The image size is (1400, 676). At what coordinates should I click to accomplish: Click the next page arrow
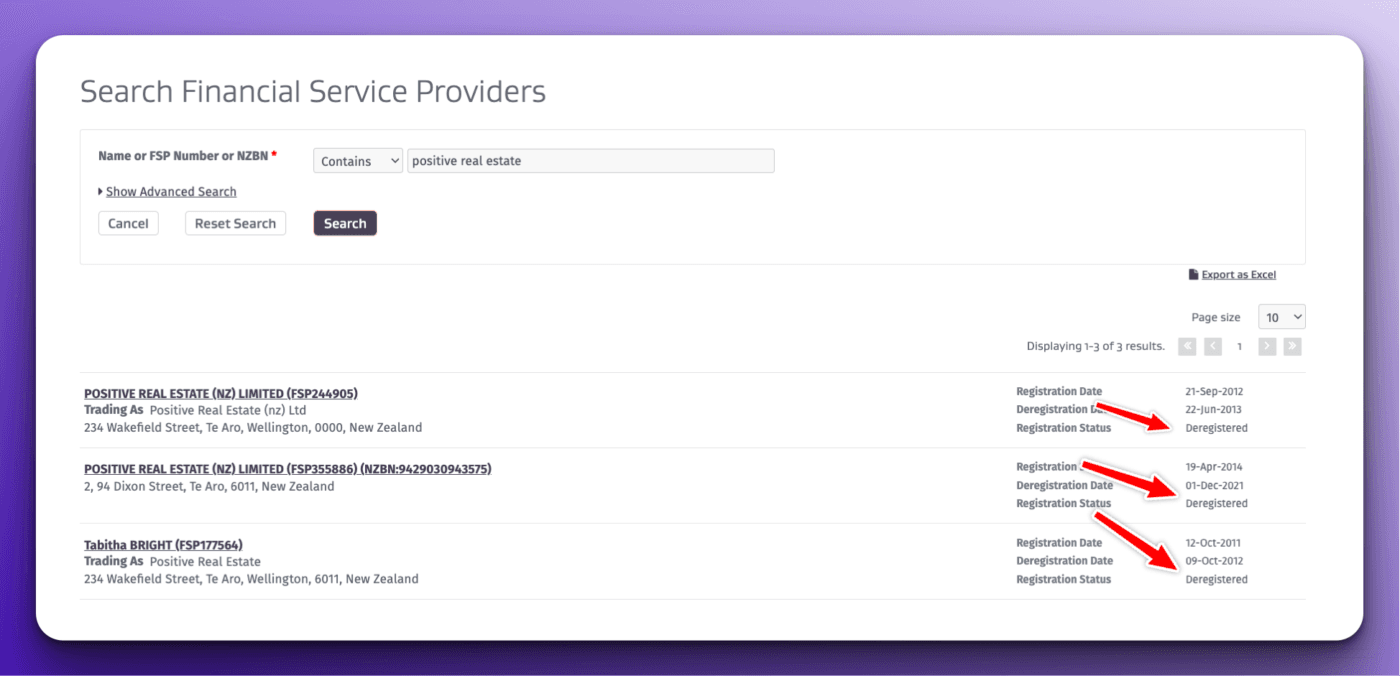[1267, 346]
